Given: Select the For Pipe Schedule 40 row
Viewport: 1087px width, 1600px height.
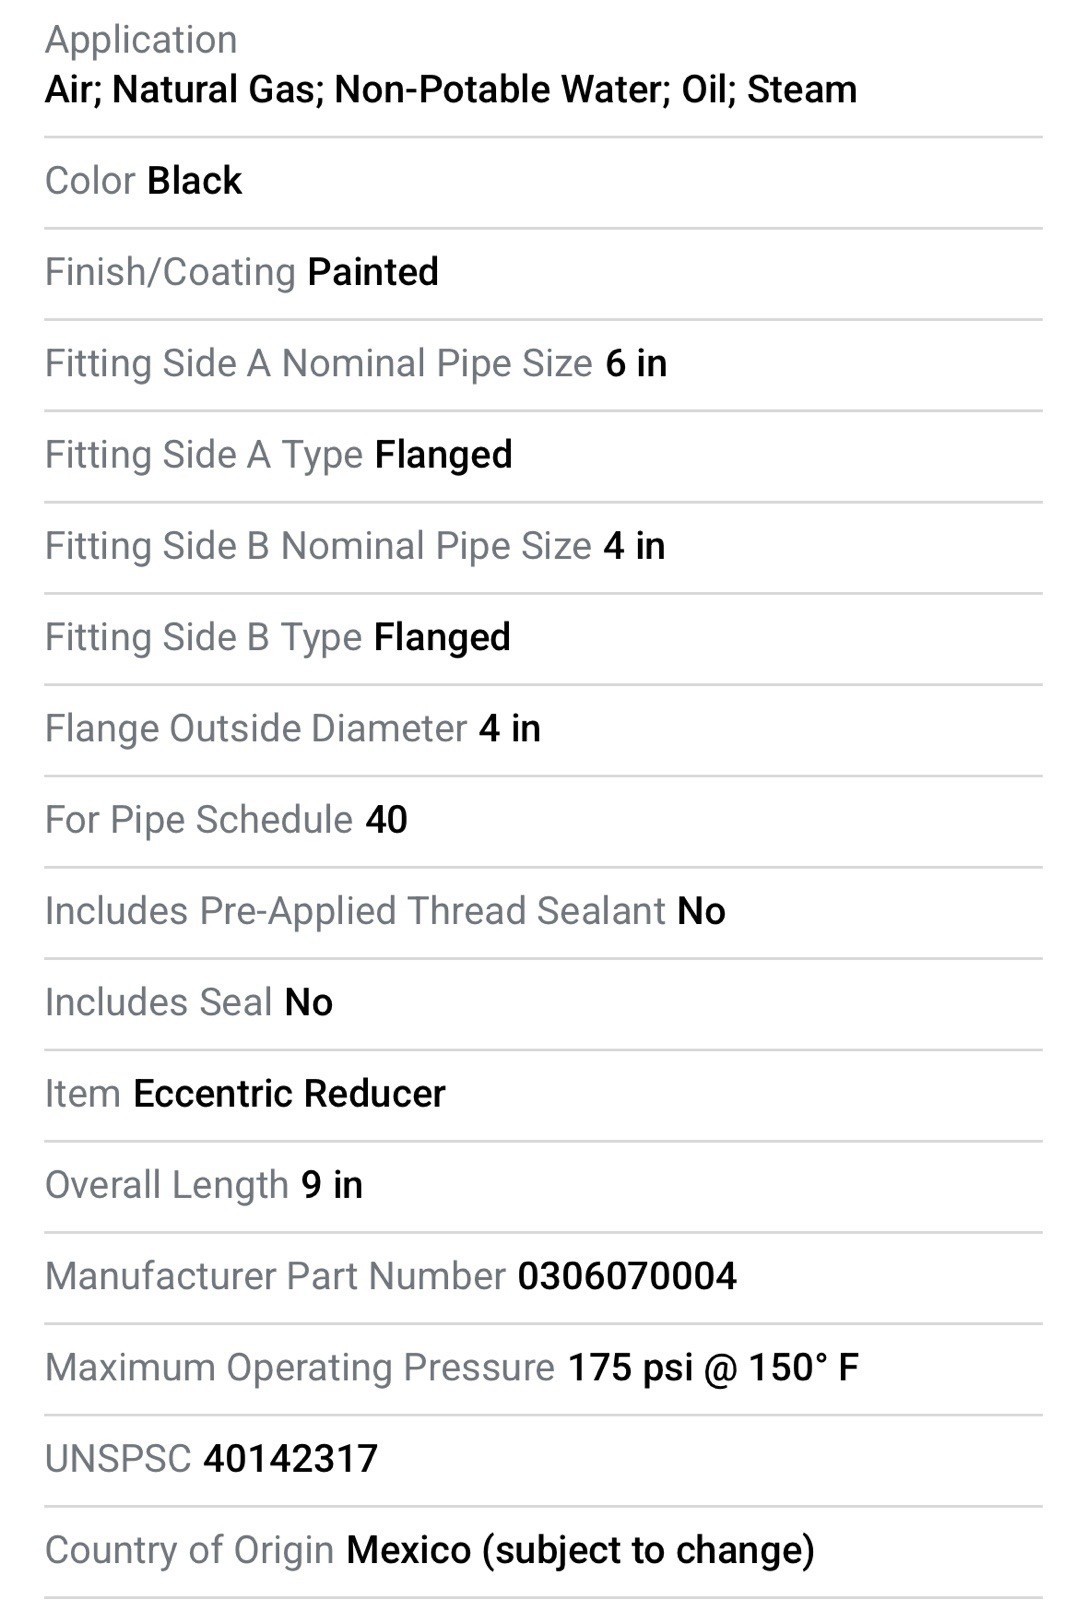Looking at the screenshot, I should pyautogui.click(x=543, y=821).
